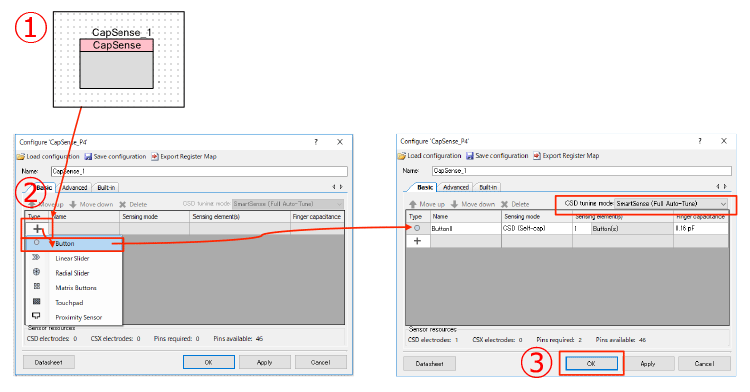Click the CapSense component on the schematic
Viewport: 750px width, 392px height.
[x=117, y=64]
